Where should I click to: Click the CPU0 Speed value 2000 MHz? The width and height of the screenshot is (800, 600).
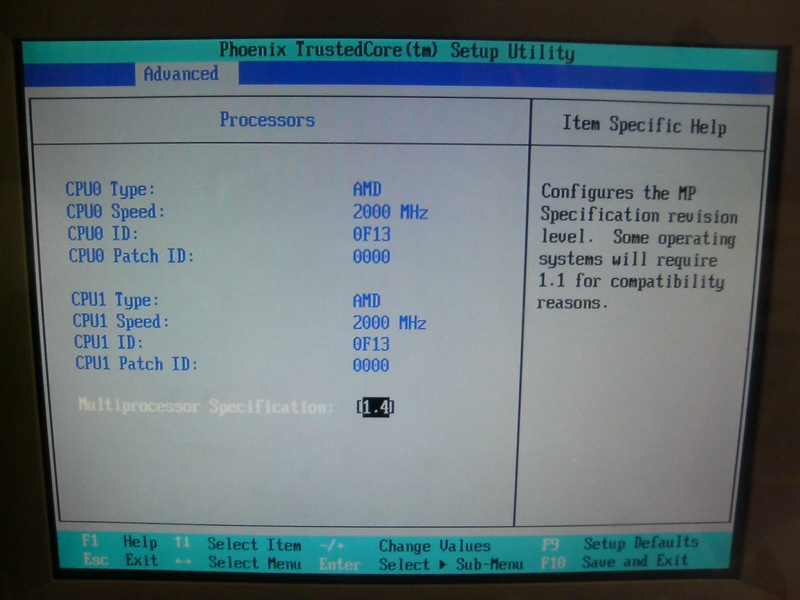pyautogui.click(x=390, y=212)
